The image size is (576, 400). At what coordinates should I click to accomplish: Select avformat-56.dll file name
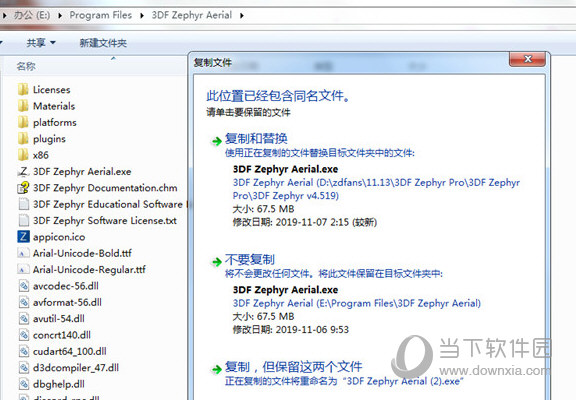[67, 302]
